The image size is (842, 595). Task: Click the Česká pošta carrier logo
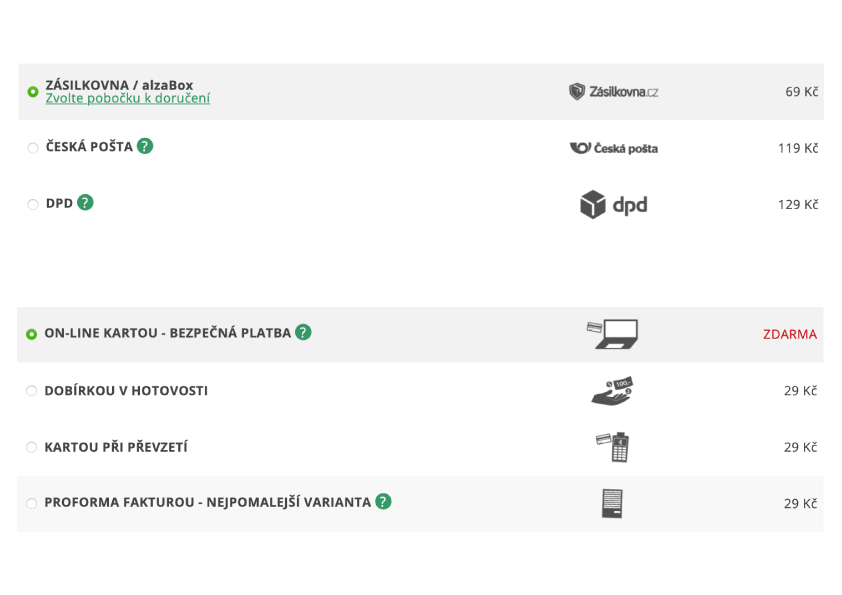[613, 148]
